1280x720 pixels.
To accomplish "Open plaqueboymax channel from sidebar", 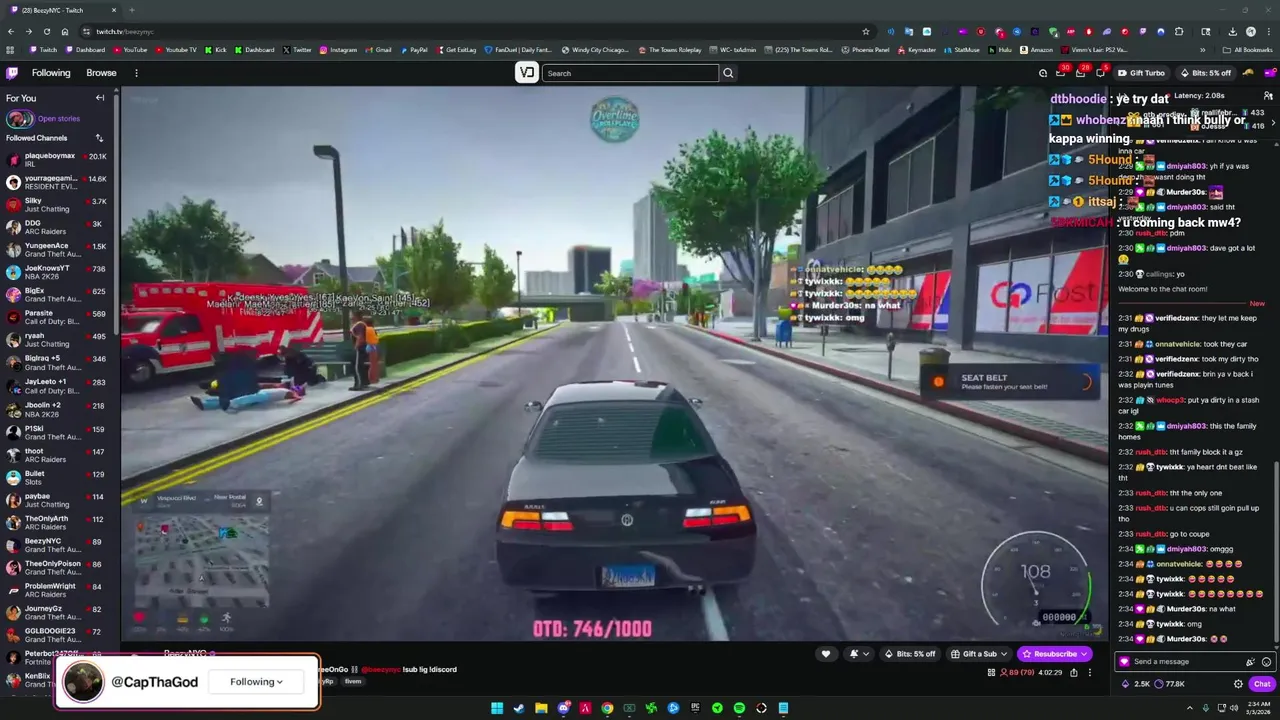I will pos(57,160).
